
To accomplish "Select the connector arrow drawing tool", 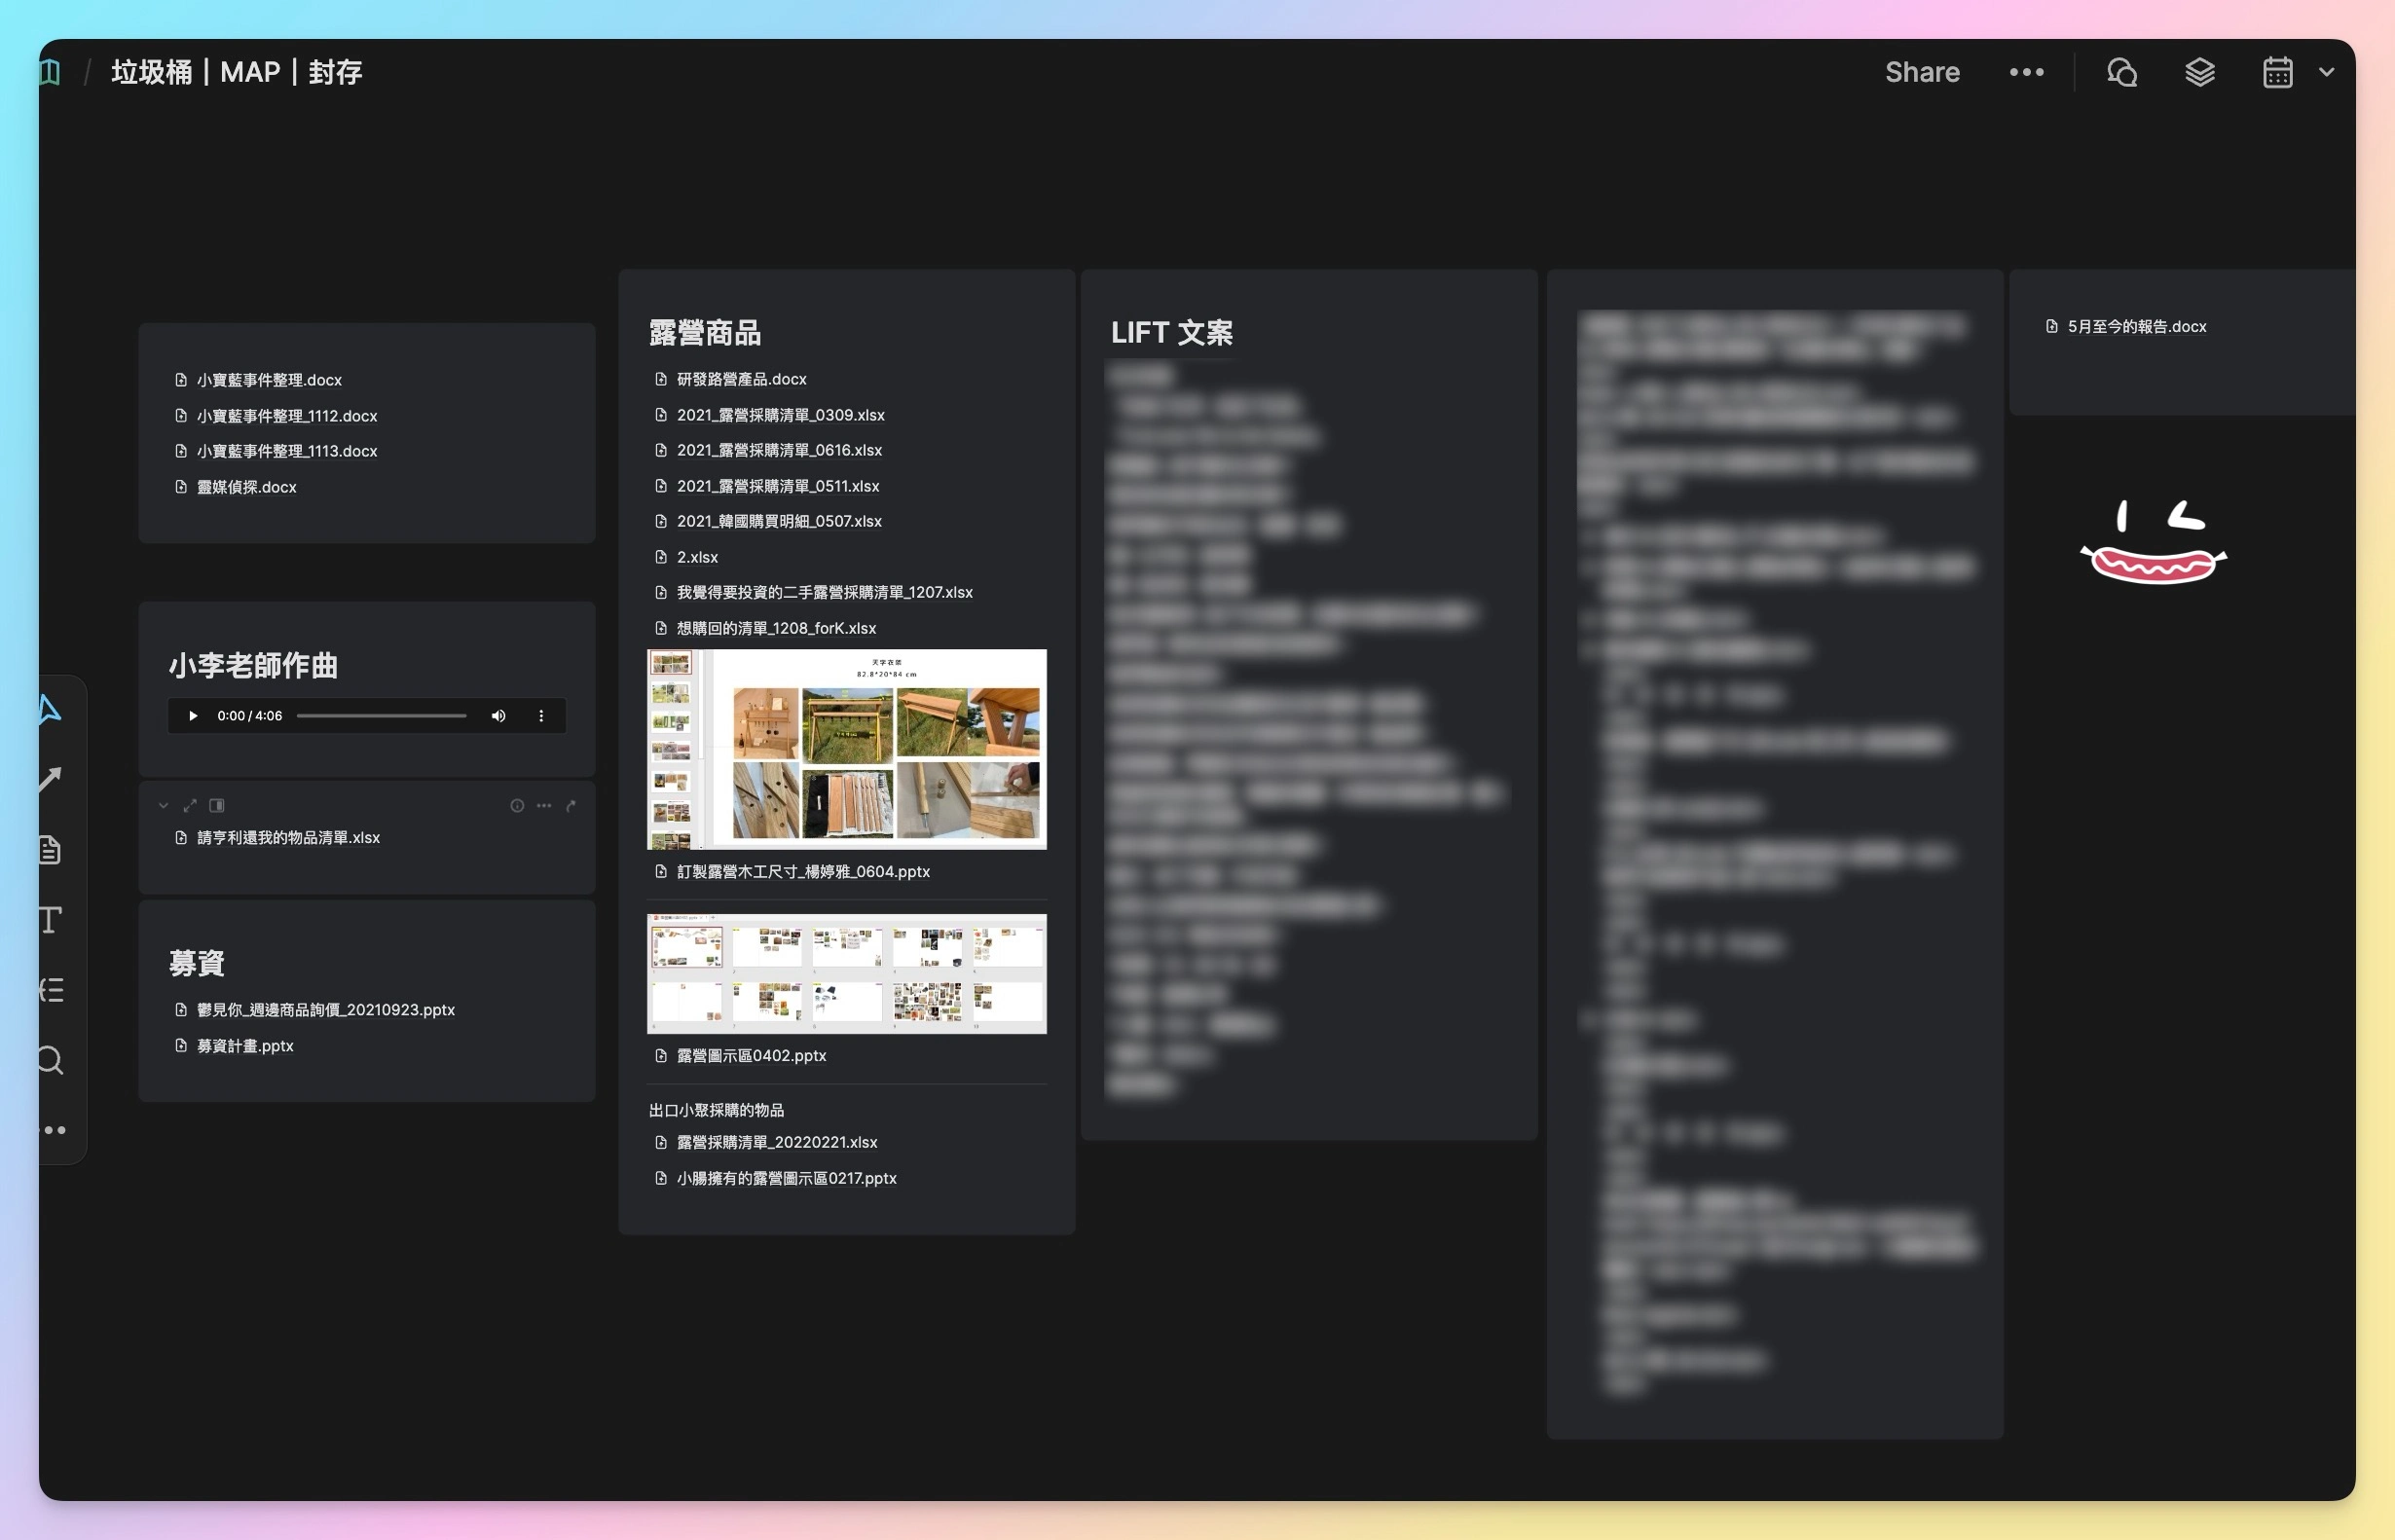I will tap(50, 779).
